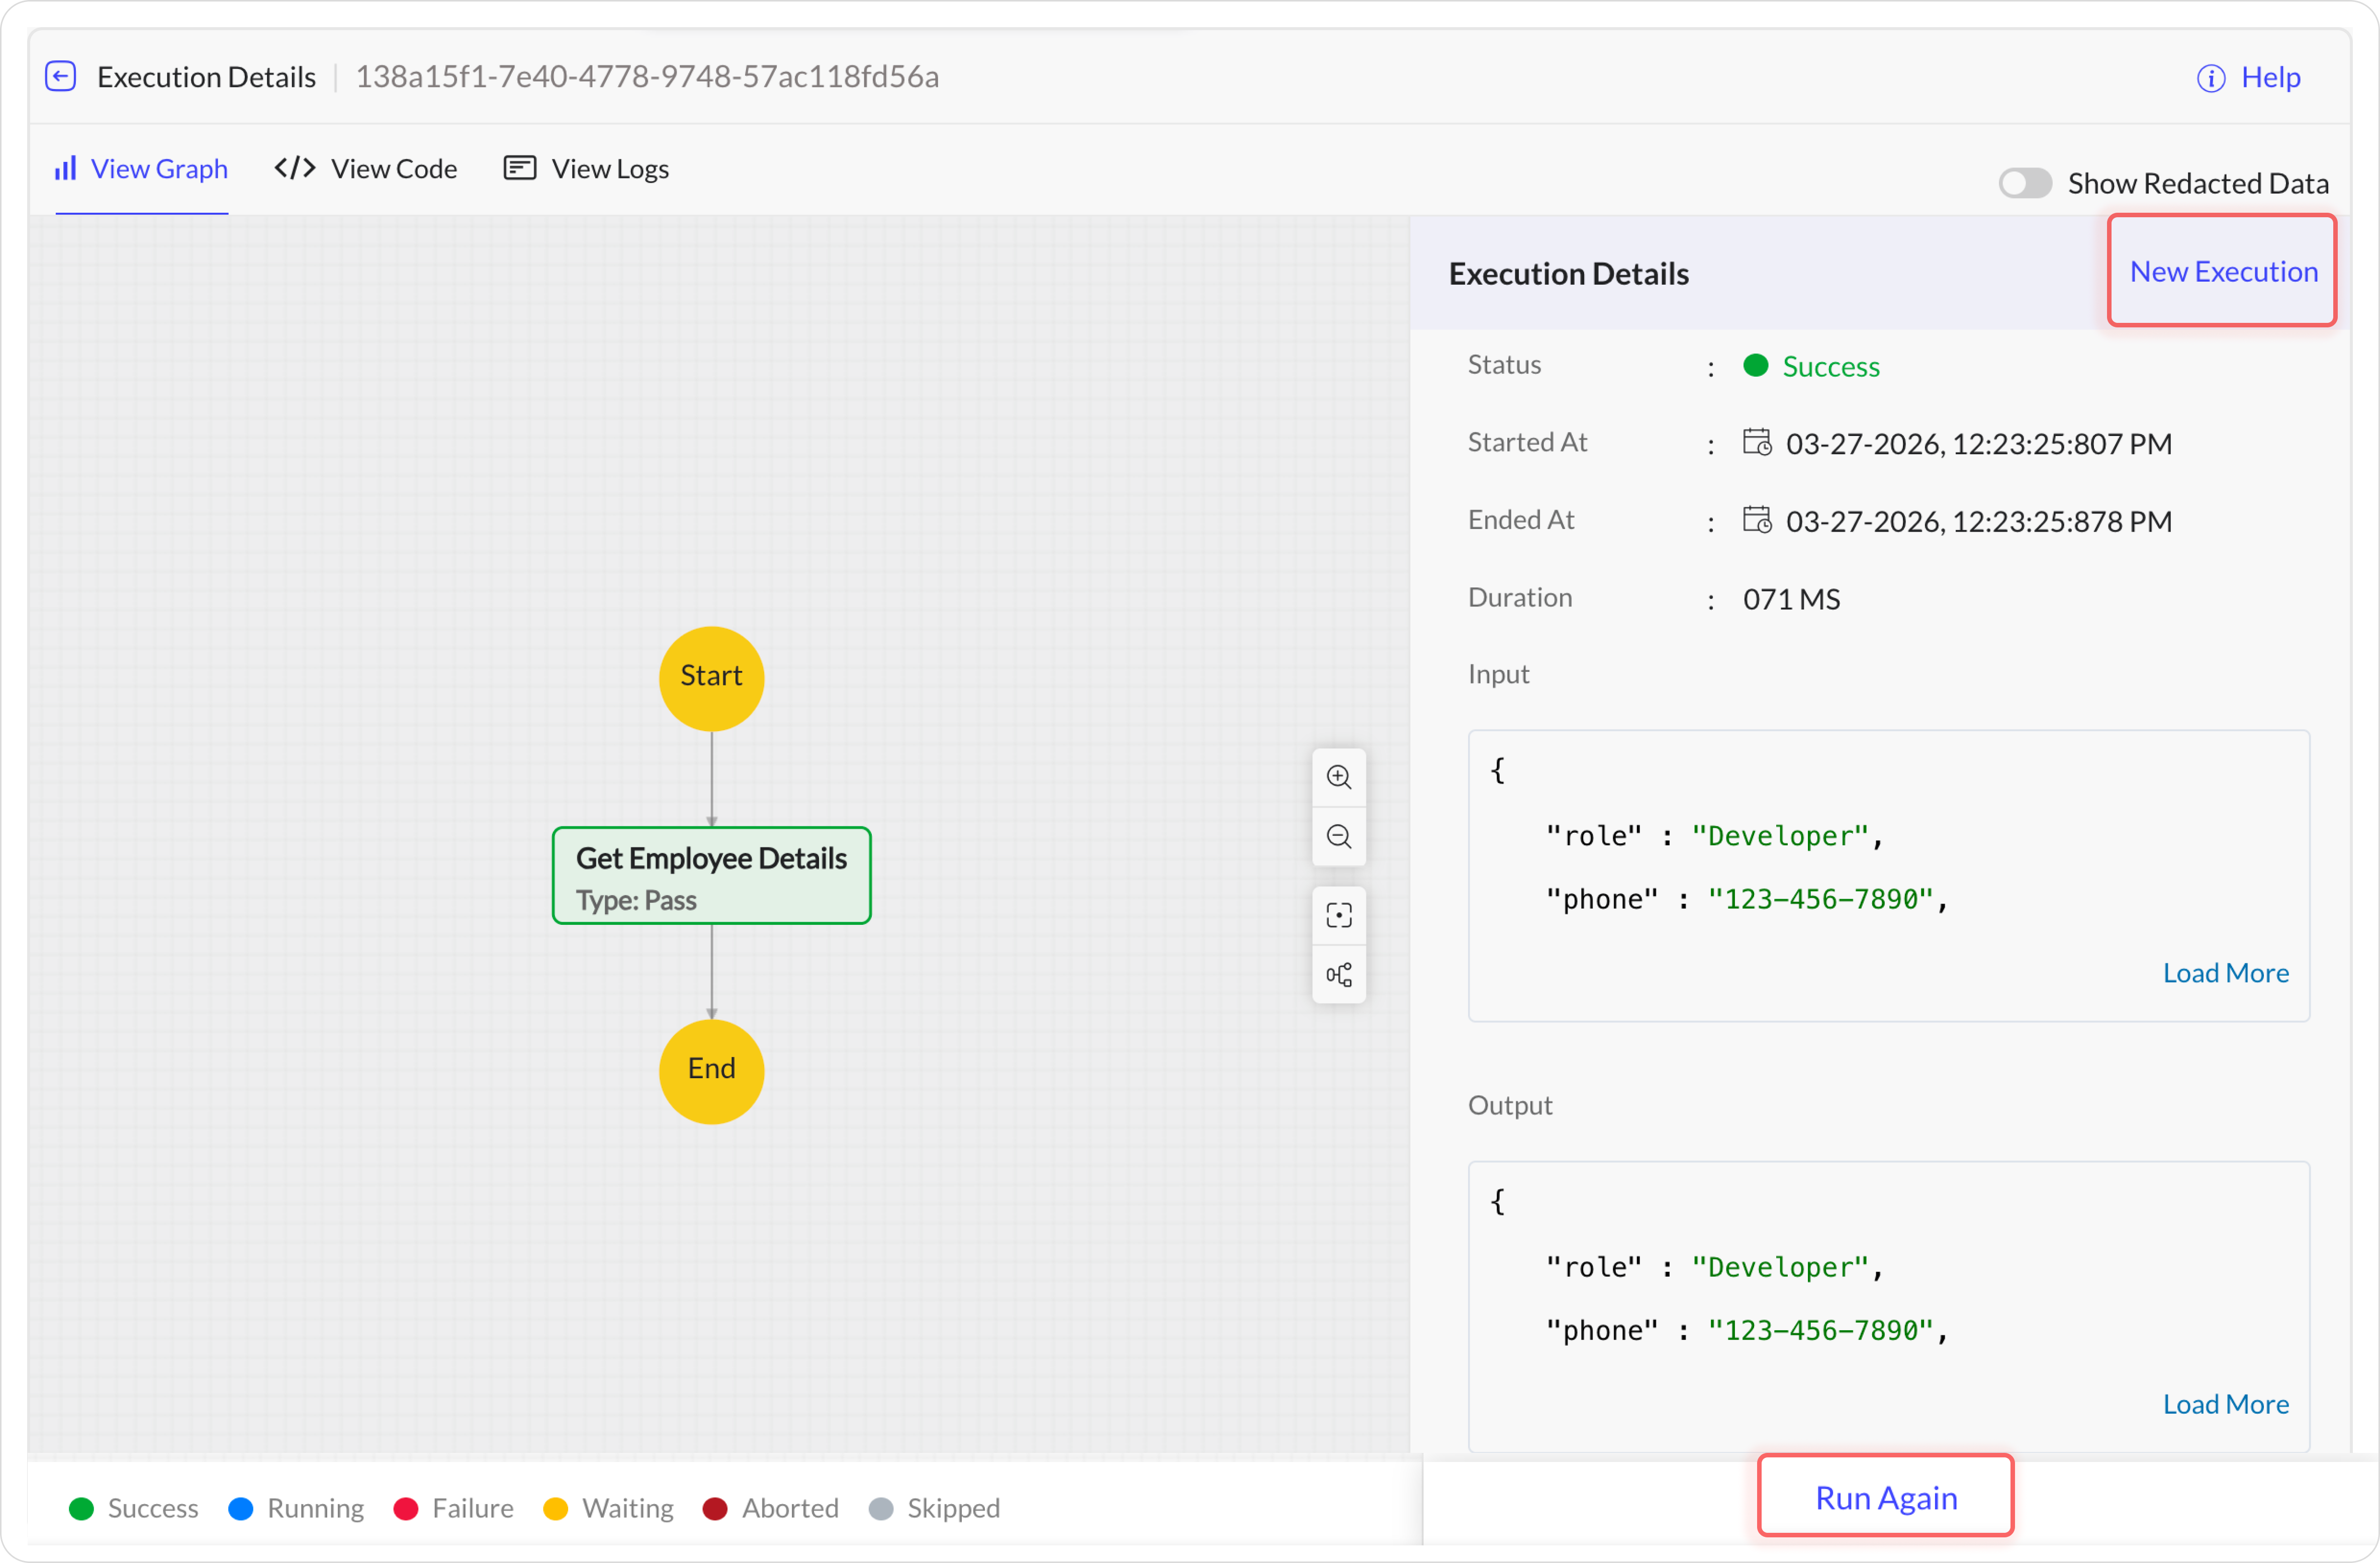The image size is (2380, 1563).
Task: Click the yellow Start node
Action: click(x=711, y=678)
